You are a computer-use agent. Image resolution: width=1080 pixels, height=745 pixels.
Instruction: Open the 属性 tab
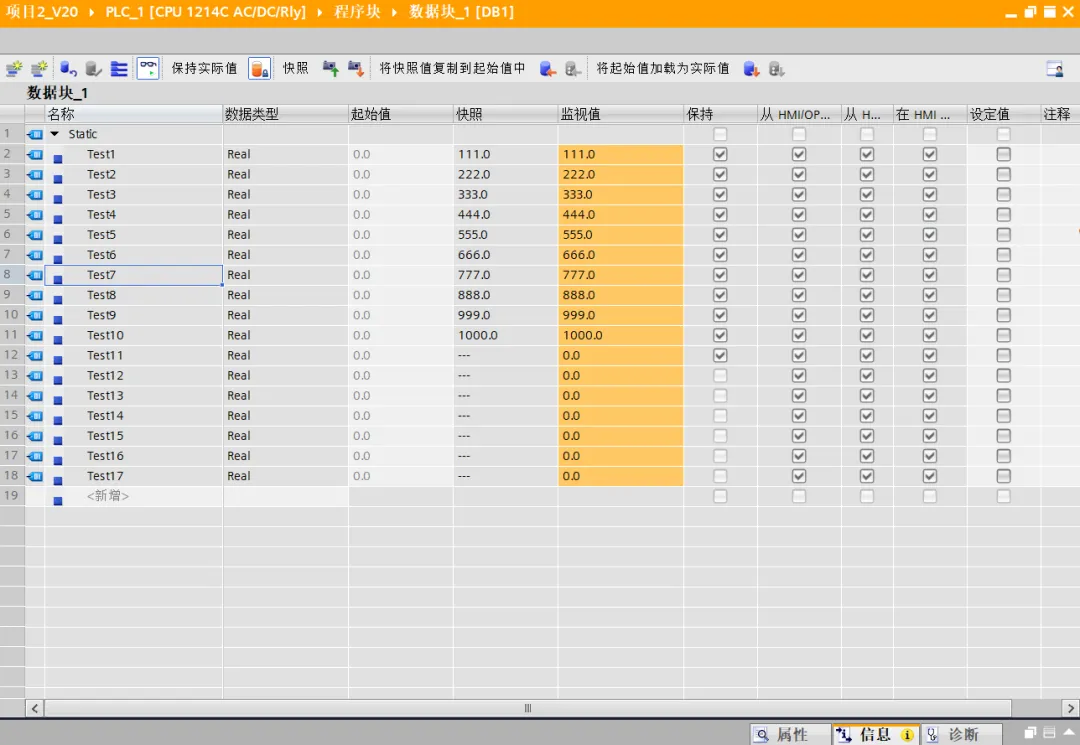tap(790, 735)
